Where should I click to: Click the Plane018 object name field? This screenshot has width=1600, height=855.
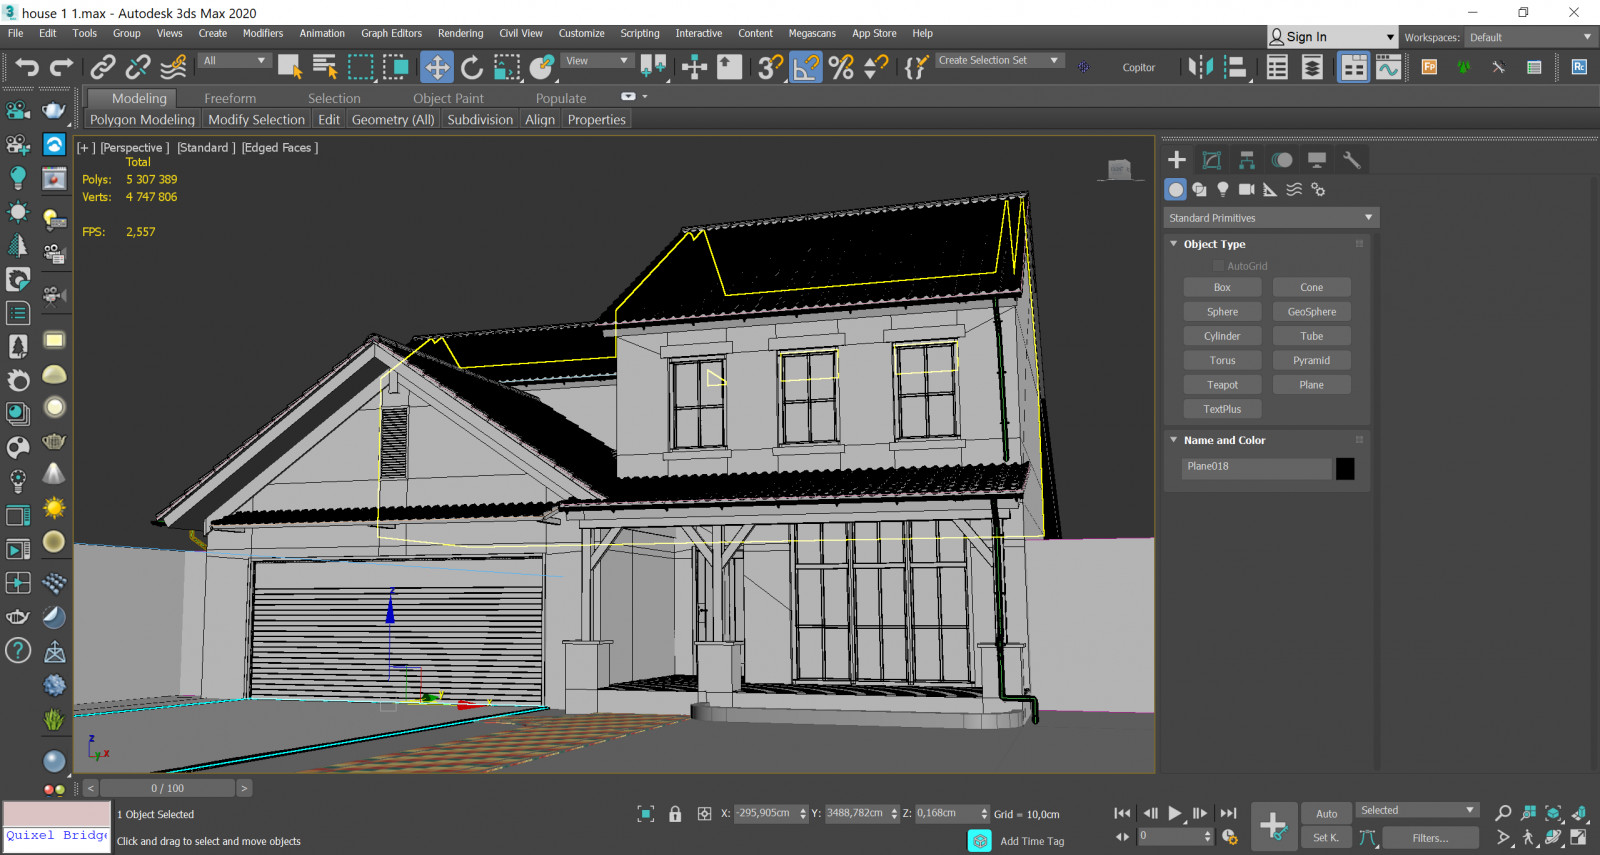1256,467
